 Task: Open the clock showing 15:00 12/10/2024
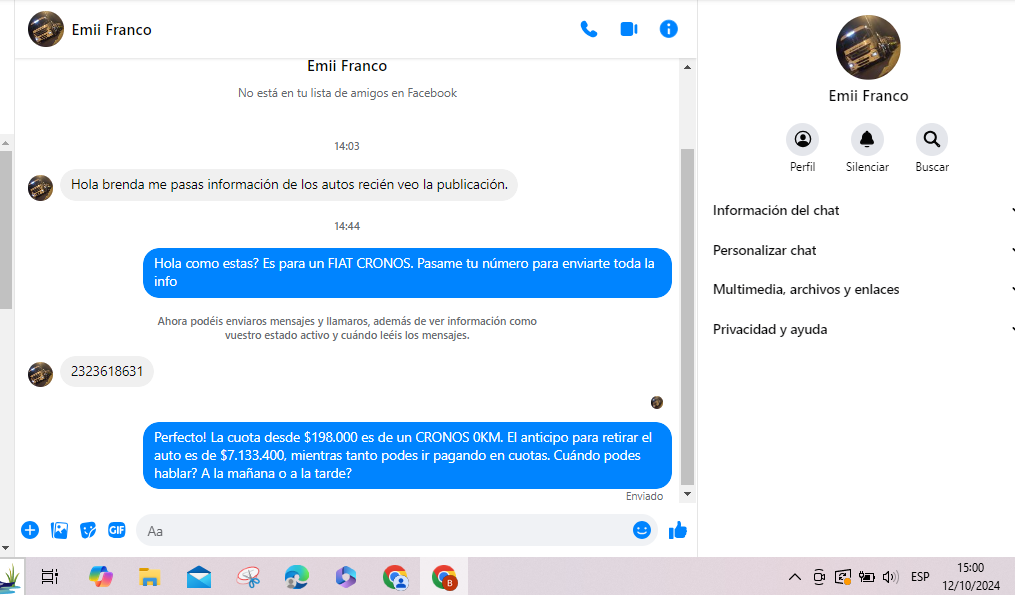[x=970, y=576]
